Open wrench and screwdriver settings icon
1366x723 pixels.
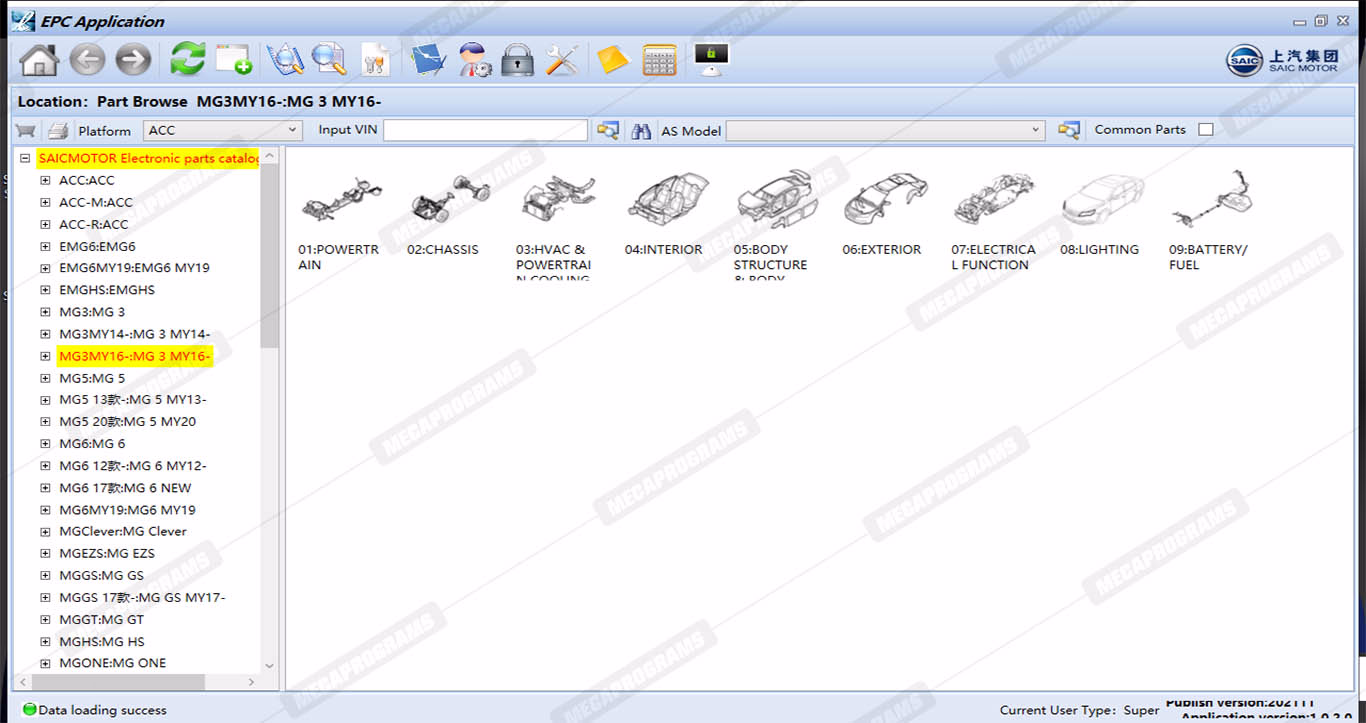point(562,59)
